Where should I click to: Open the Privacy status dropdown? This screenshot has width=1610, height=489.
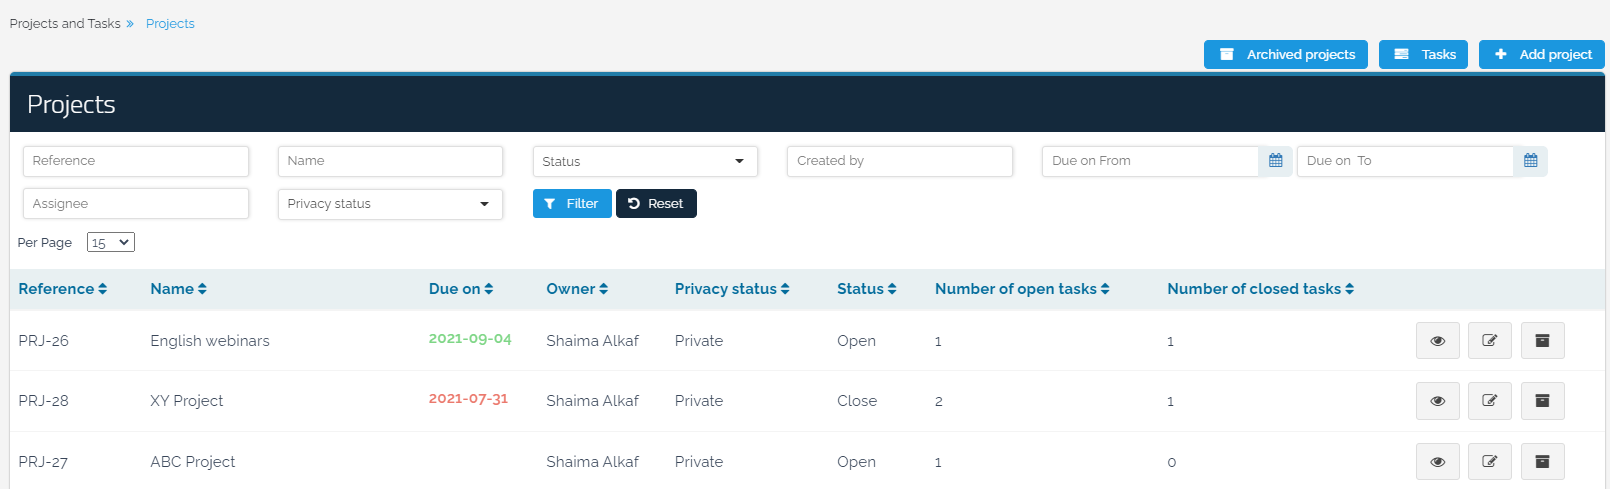[x=389, y=204]
